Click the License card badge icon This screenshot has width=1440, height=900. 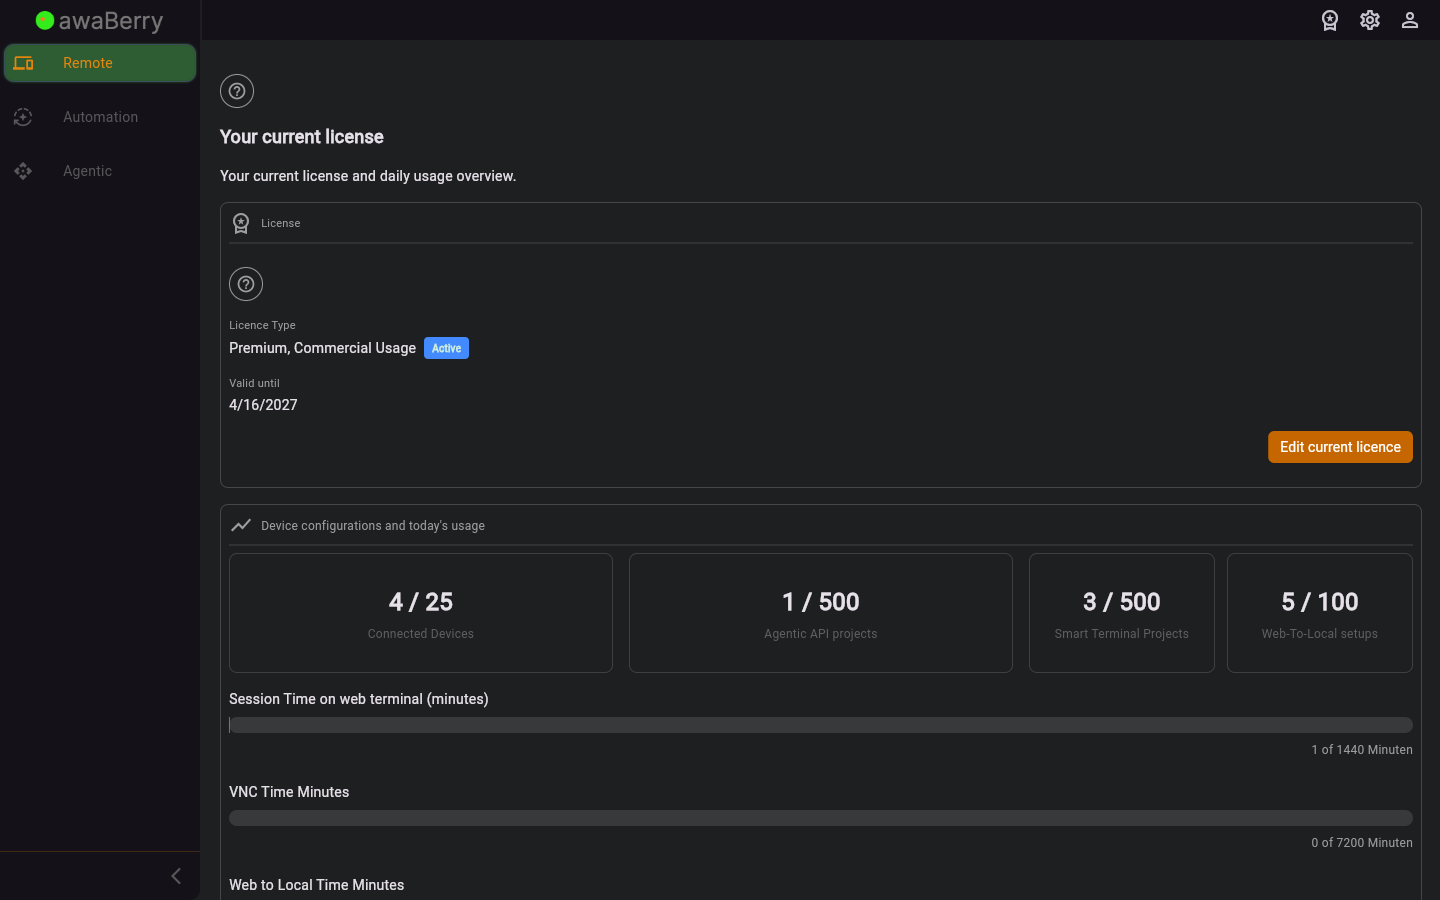[241, 223]
